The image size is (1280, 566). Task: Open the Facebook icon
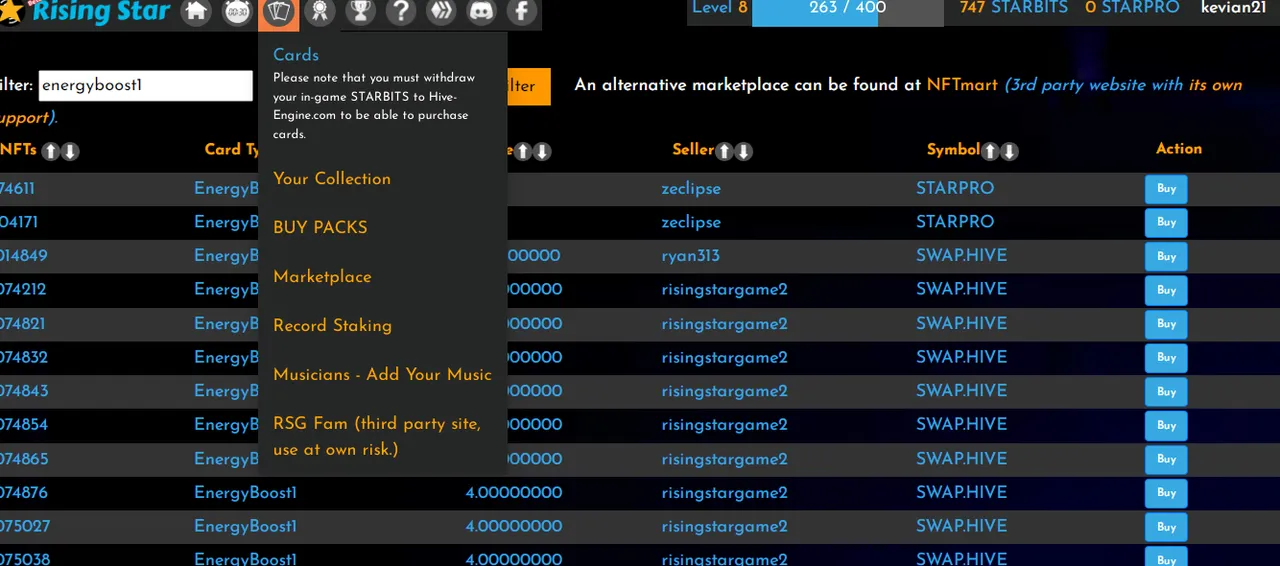[x=521, y=13]
